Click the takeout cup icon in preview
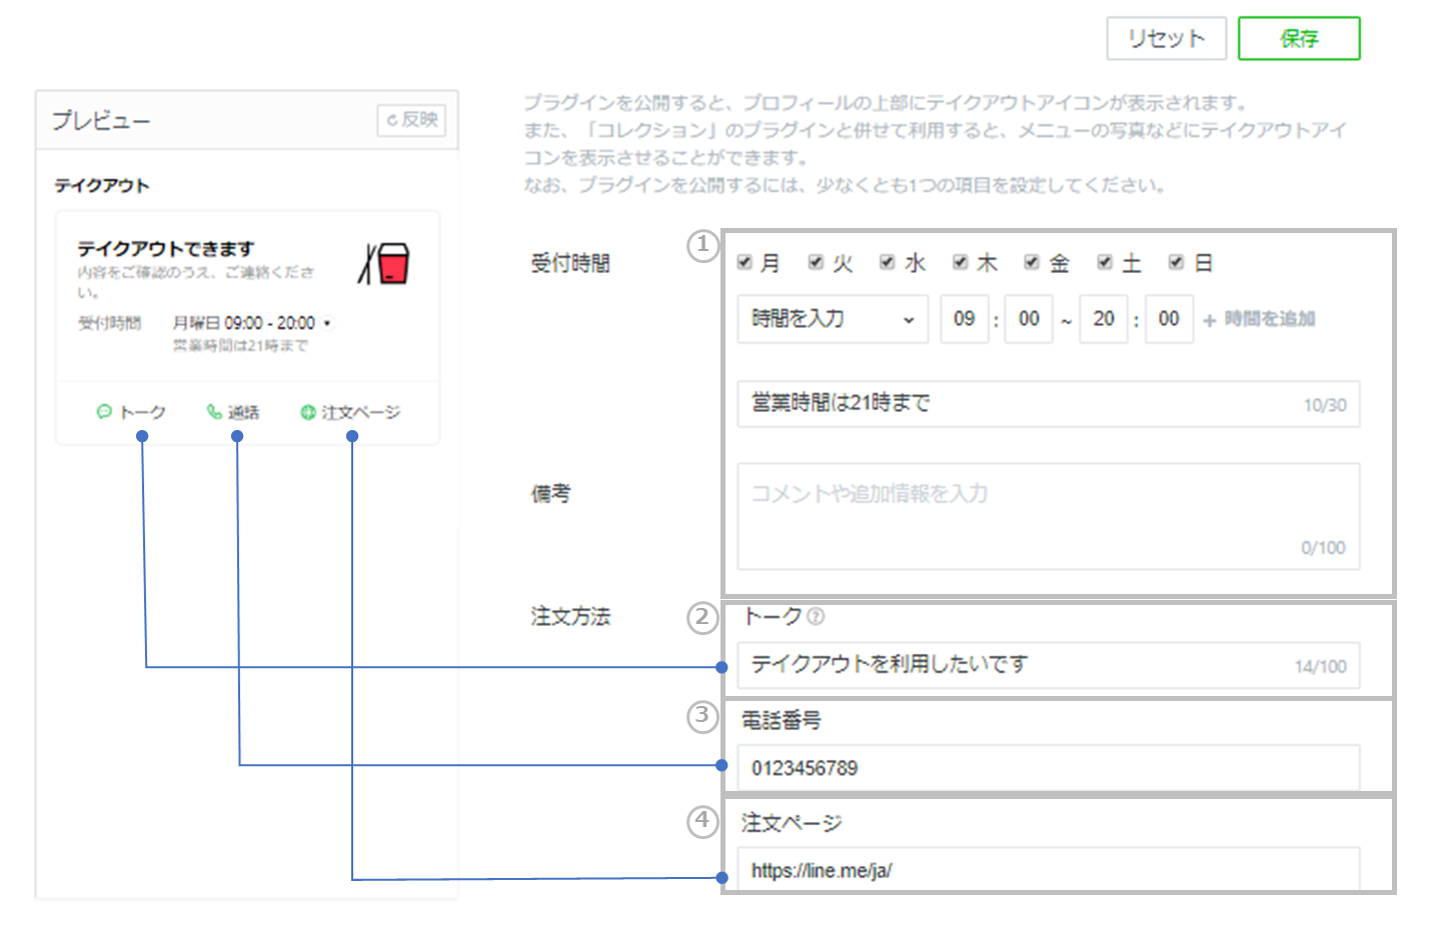Image resolution: width=1454 pixels, height=947 pixels. point(385,263)
